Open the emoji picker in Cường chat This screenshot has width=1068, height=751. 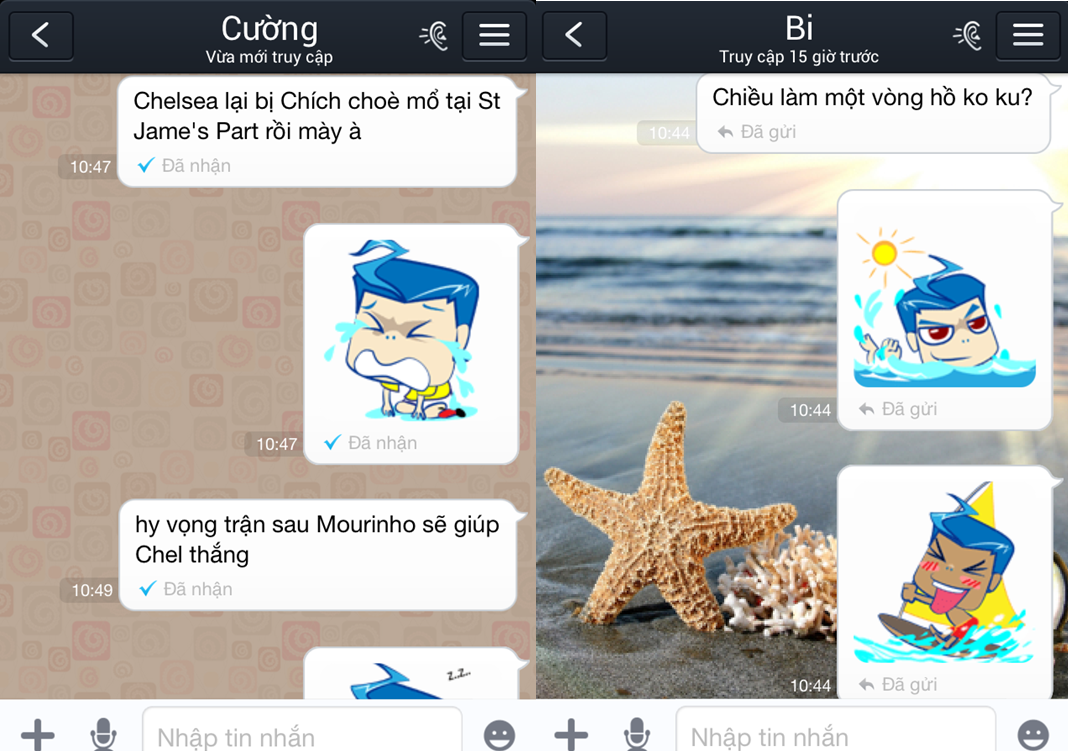click(x=499, y=734)
